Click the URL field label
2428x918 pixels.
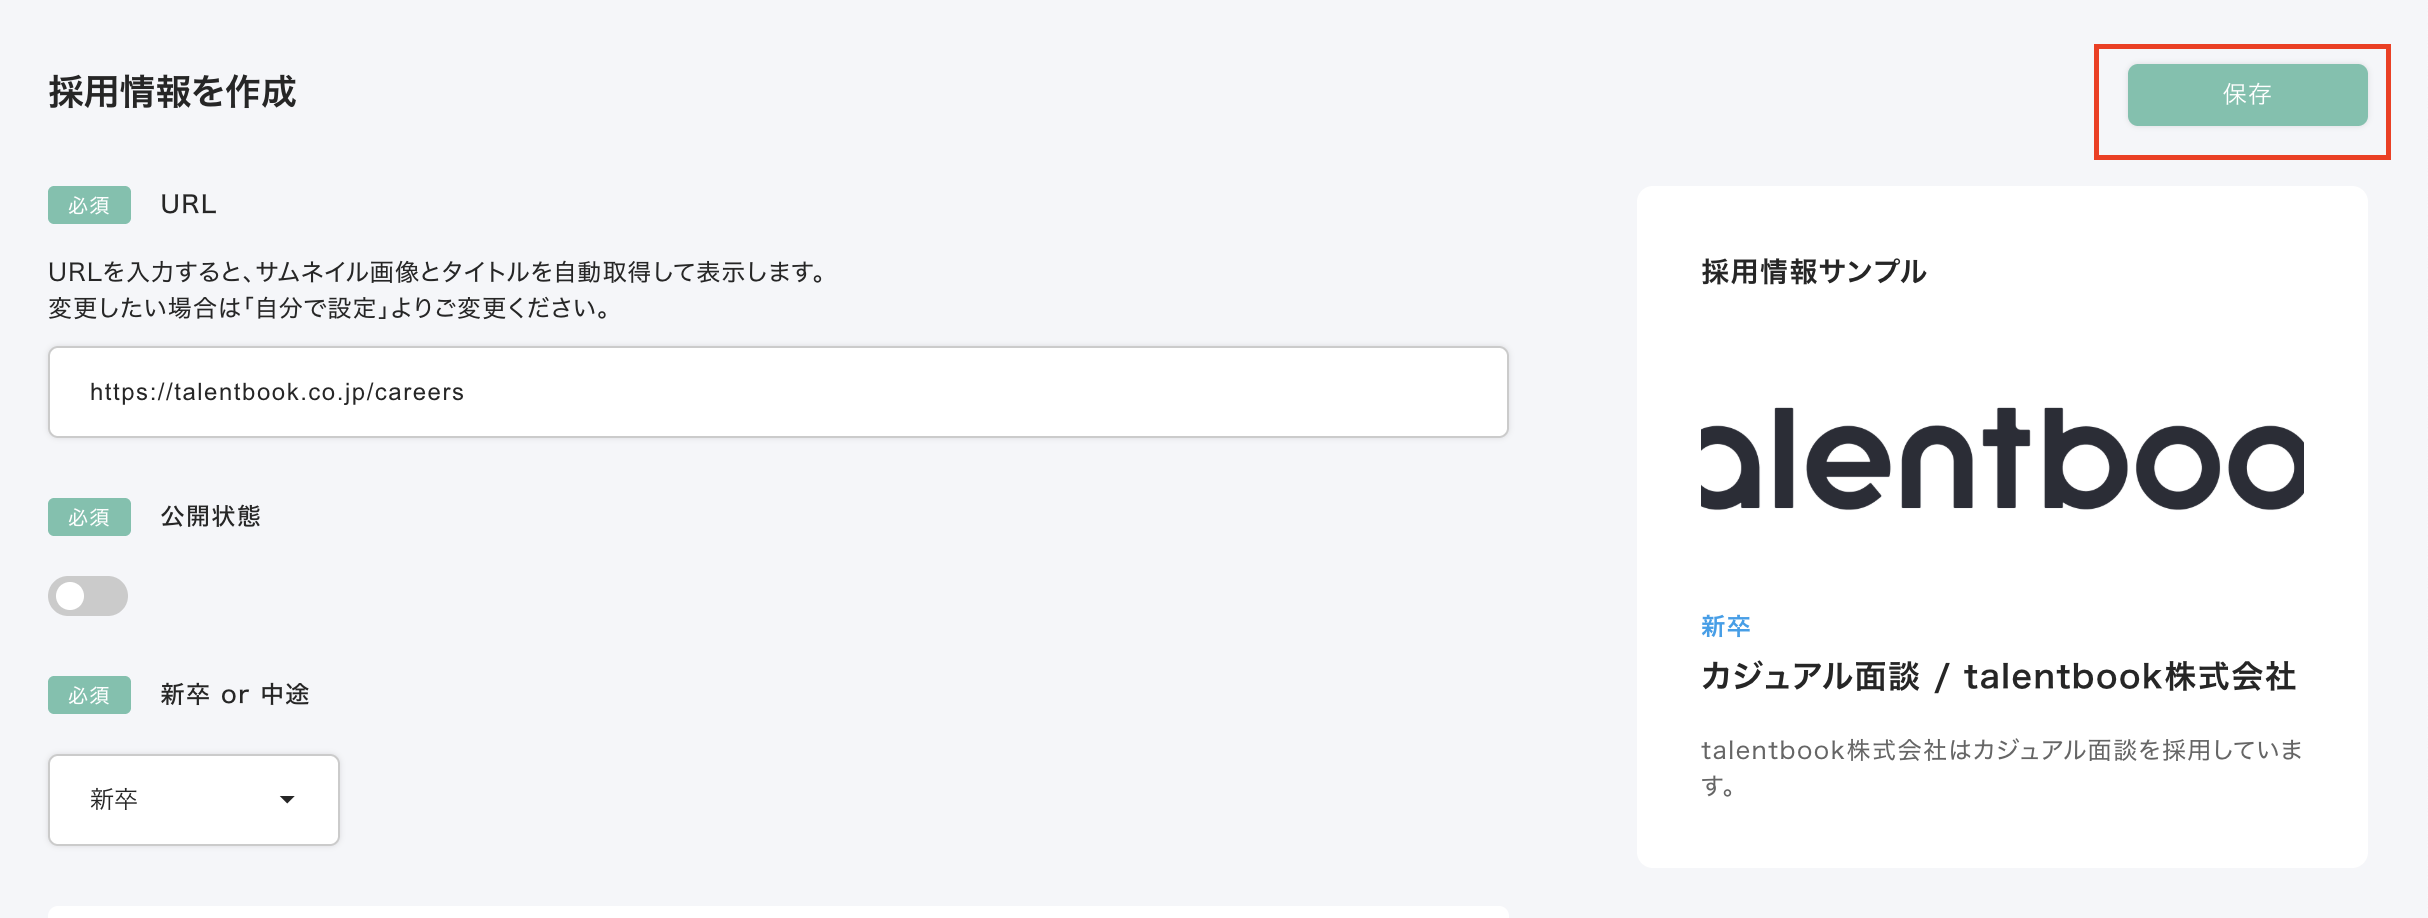(x=188, y=204)
